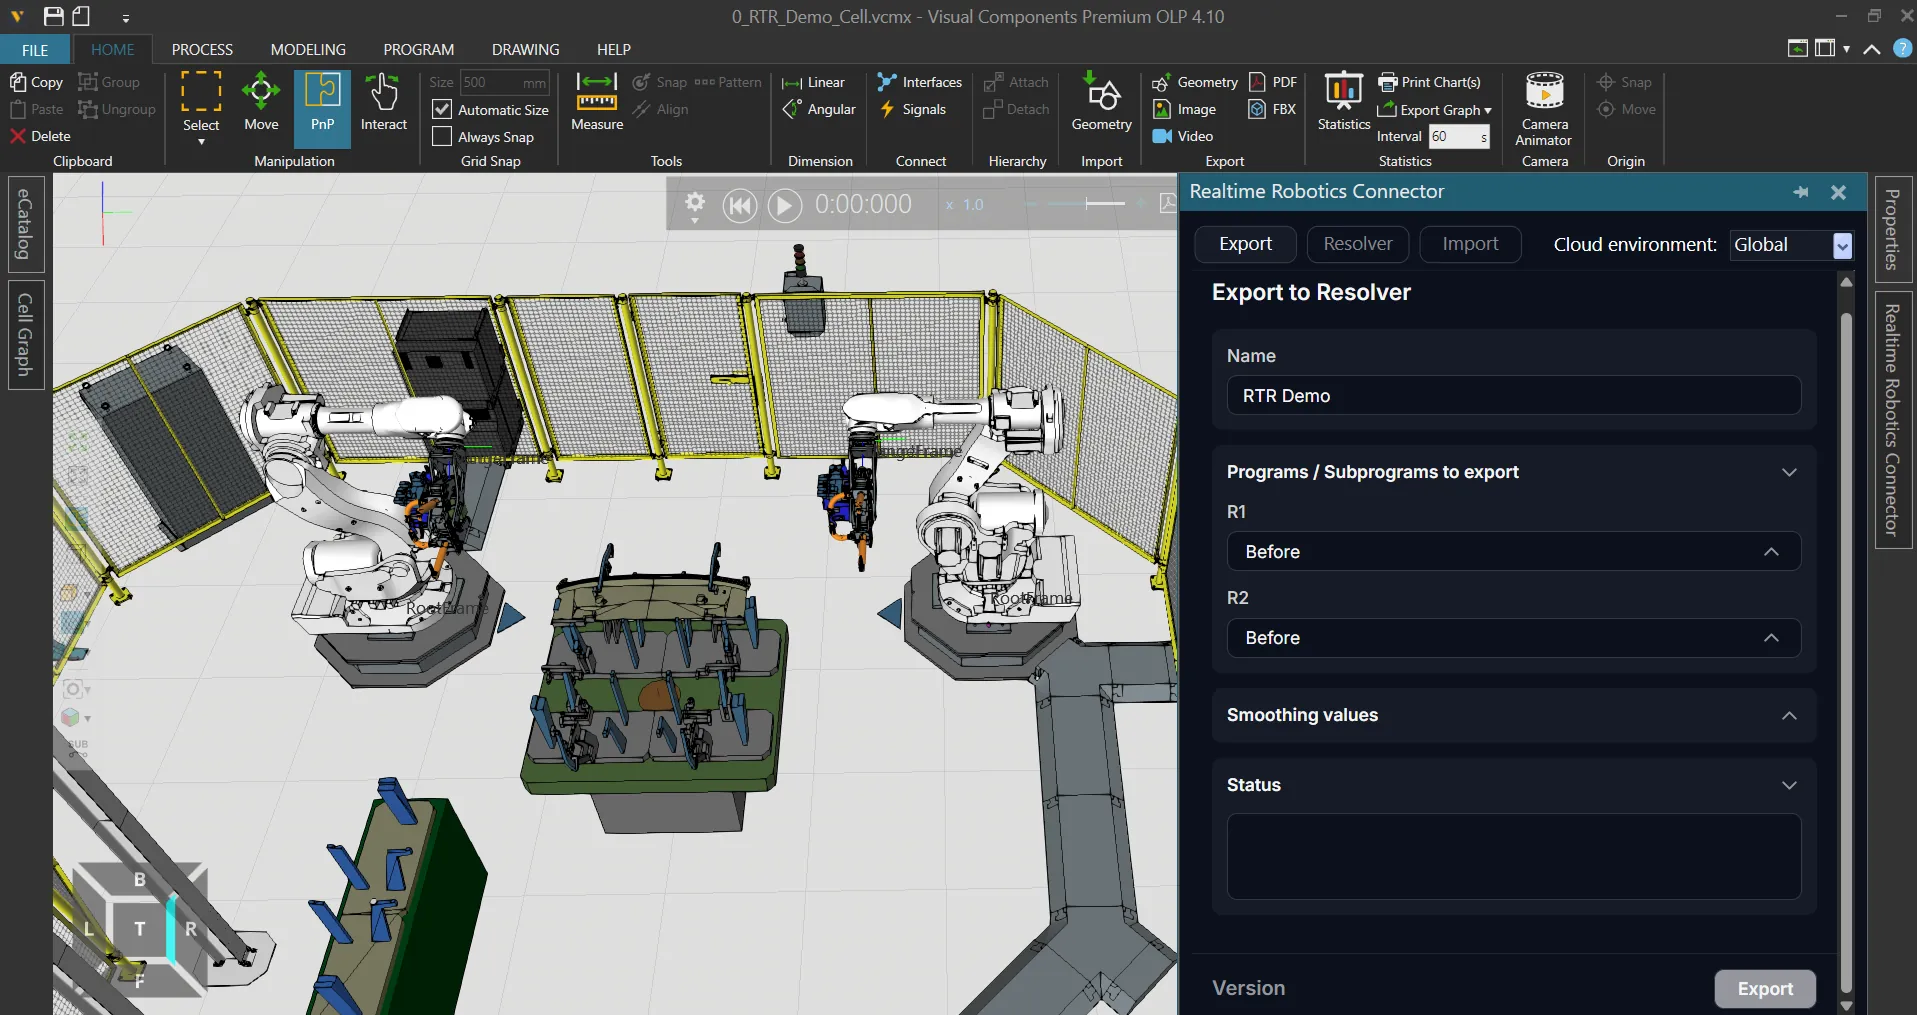Start the simulation with the play button
1917x1015 pixels.
point(784,206)
